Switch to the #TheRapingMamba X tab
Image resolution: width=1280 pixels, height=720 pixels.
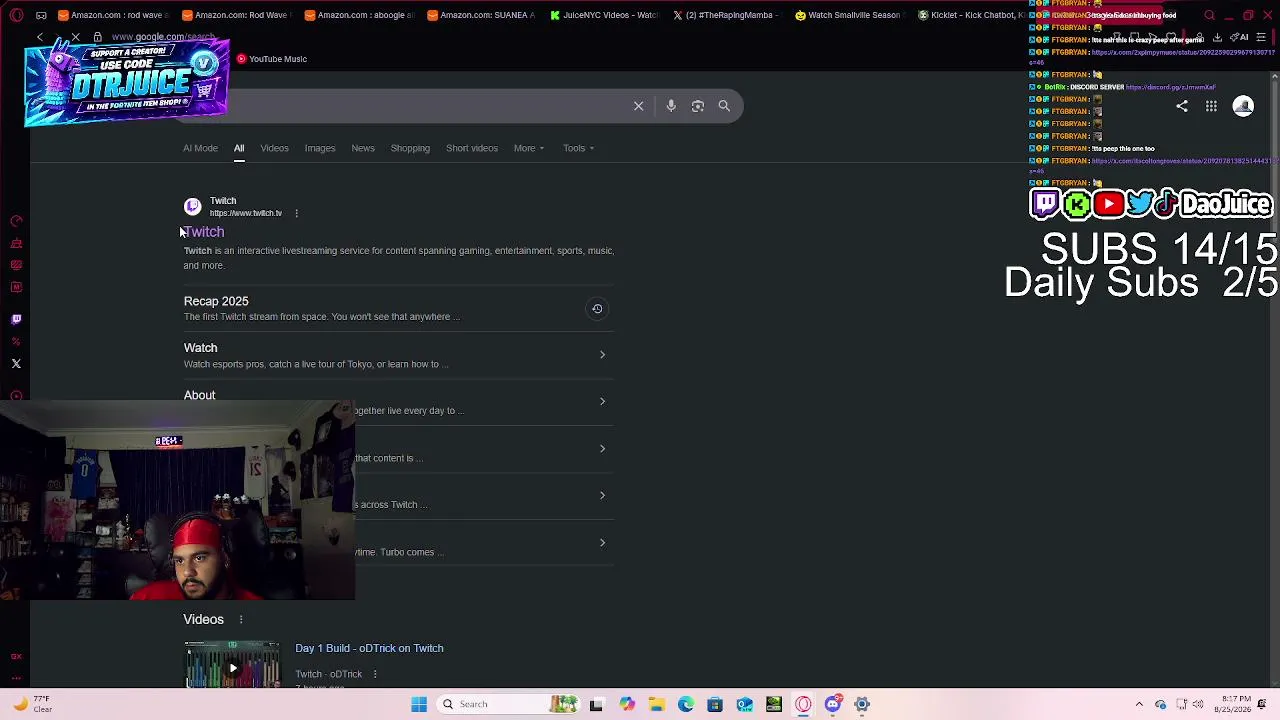tap(726, 15)
